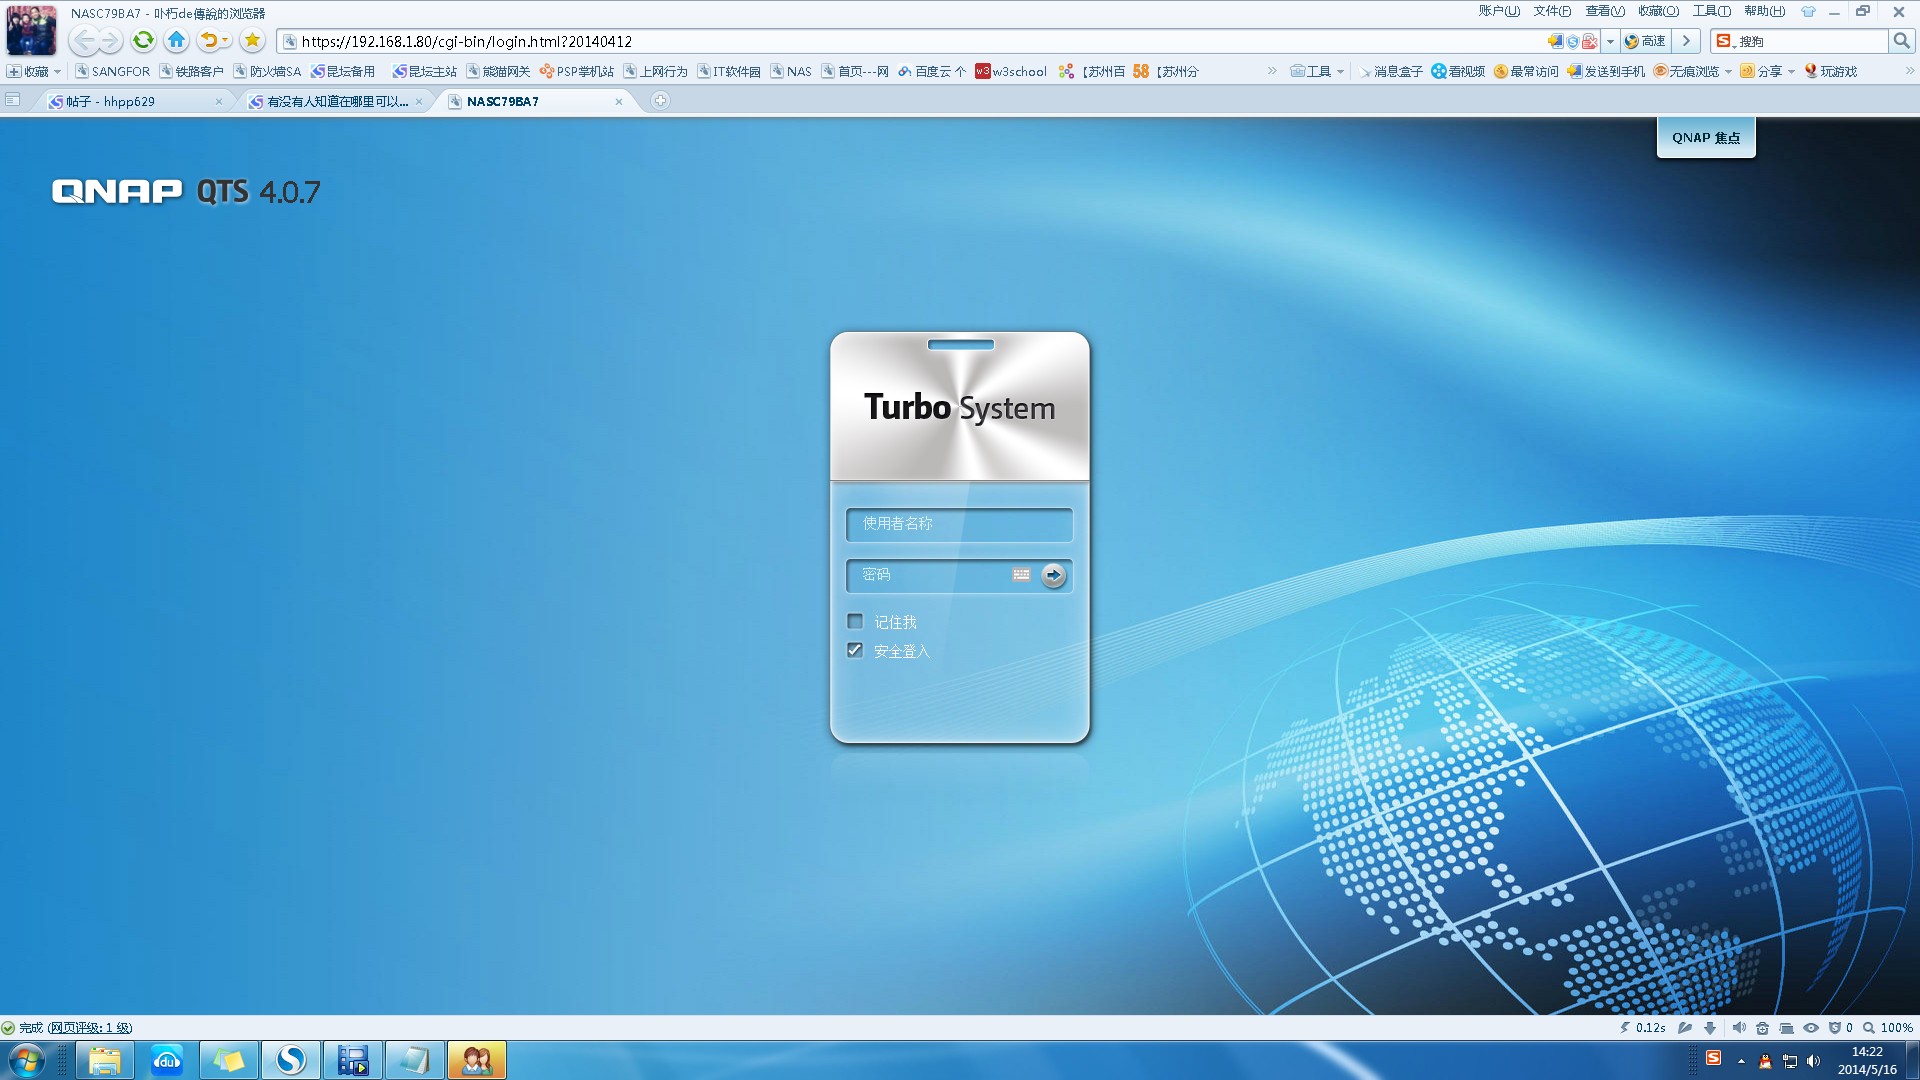Viewport: 1920px width, 1080px height.
Task: Open Baidu Cloud from the taskbar
Action: 166,1060
